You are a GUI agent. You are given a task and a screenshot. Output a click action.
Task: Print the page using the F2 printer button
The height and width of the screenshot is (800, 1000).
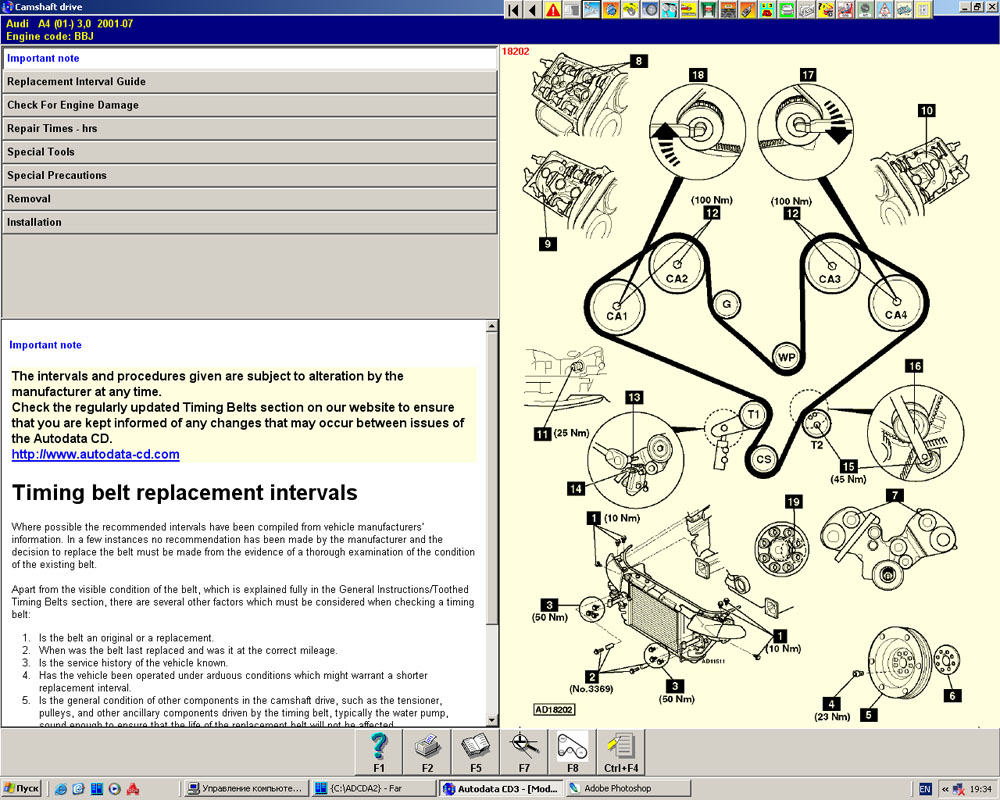(x=427, y=751)
